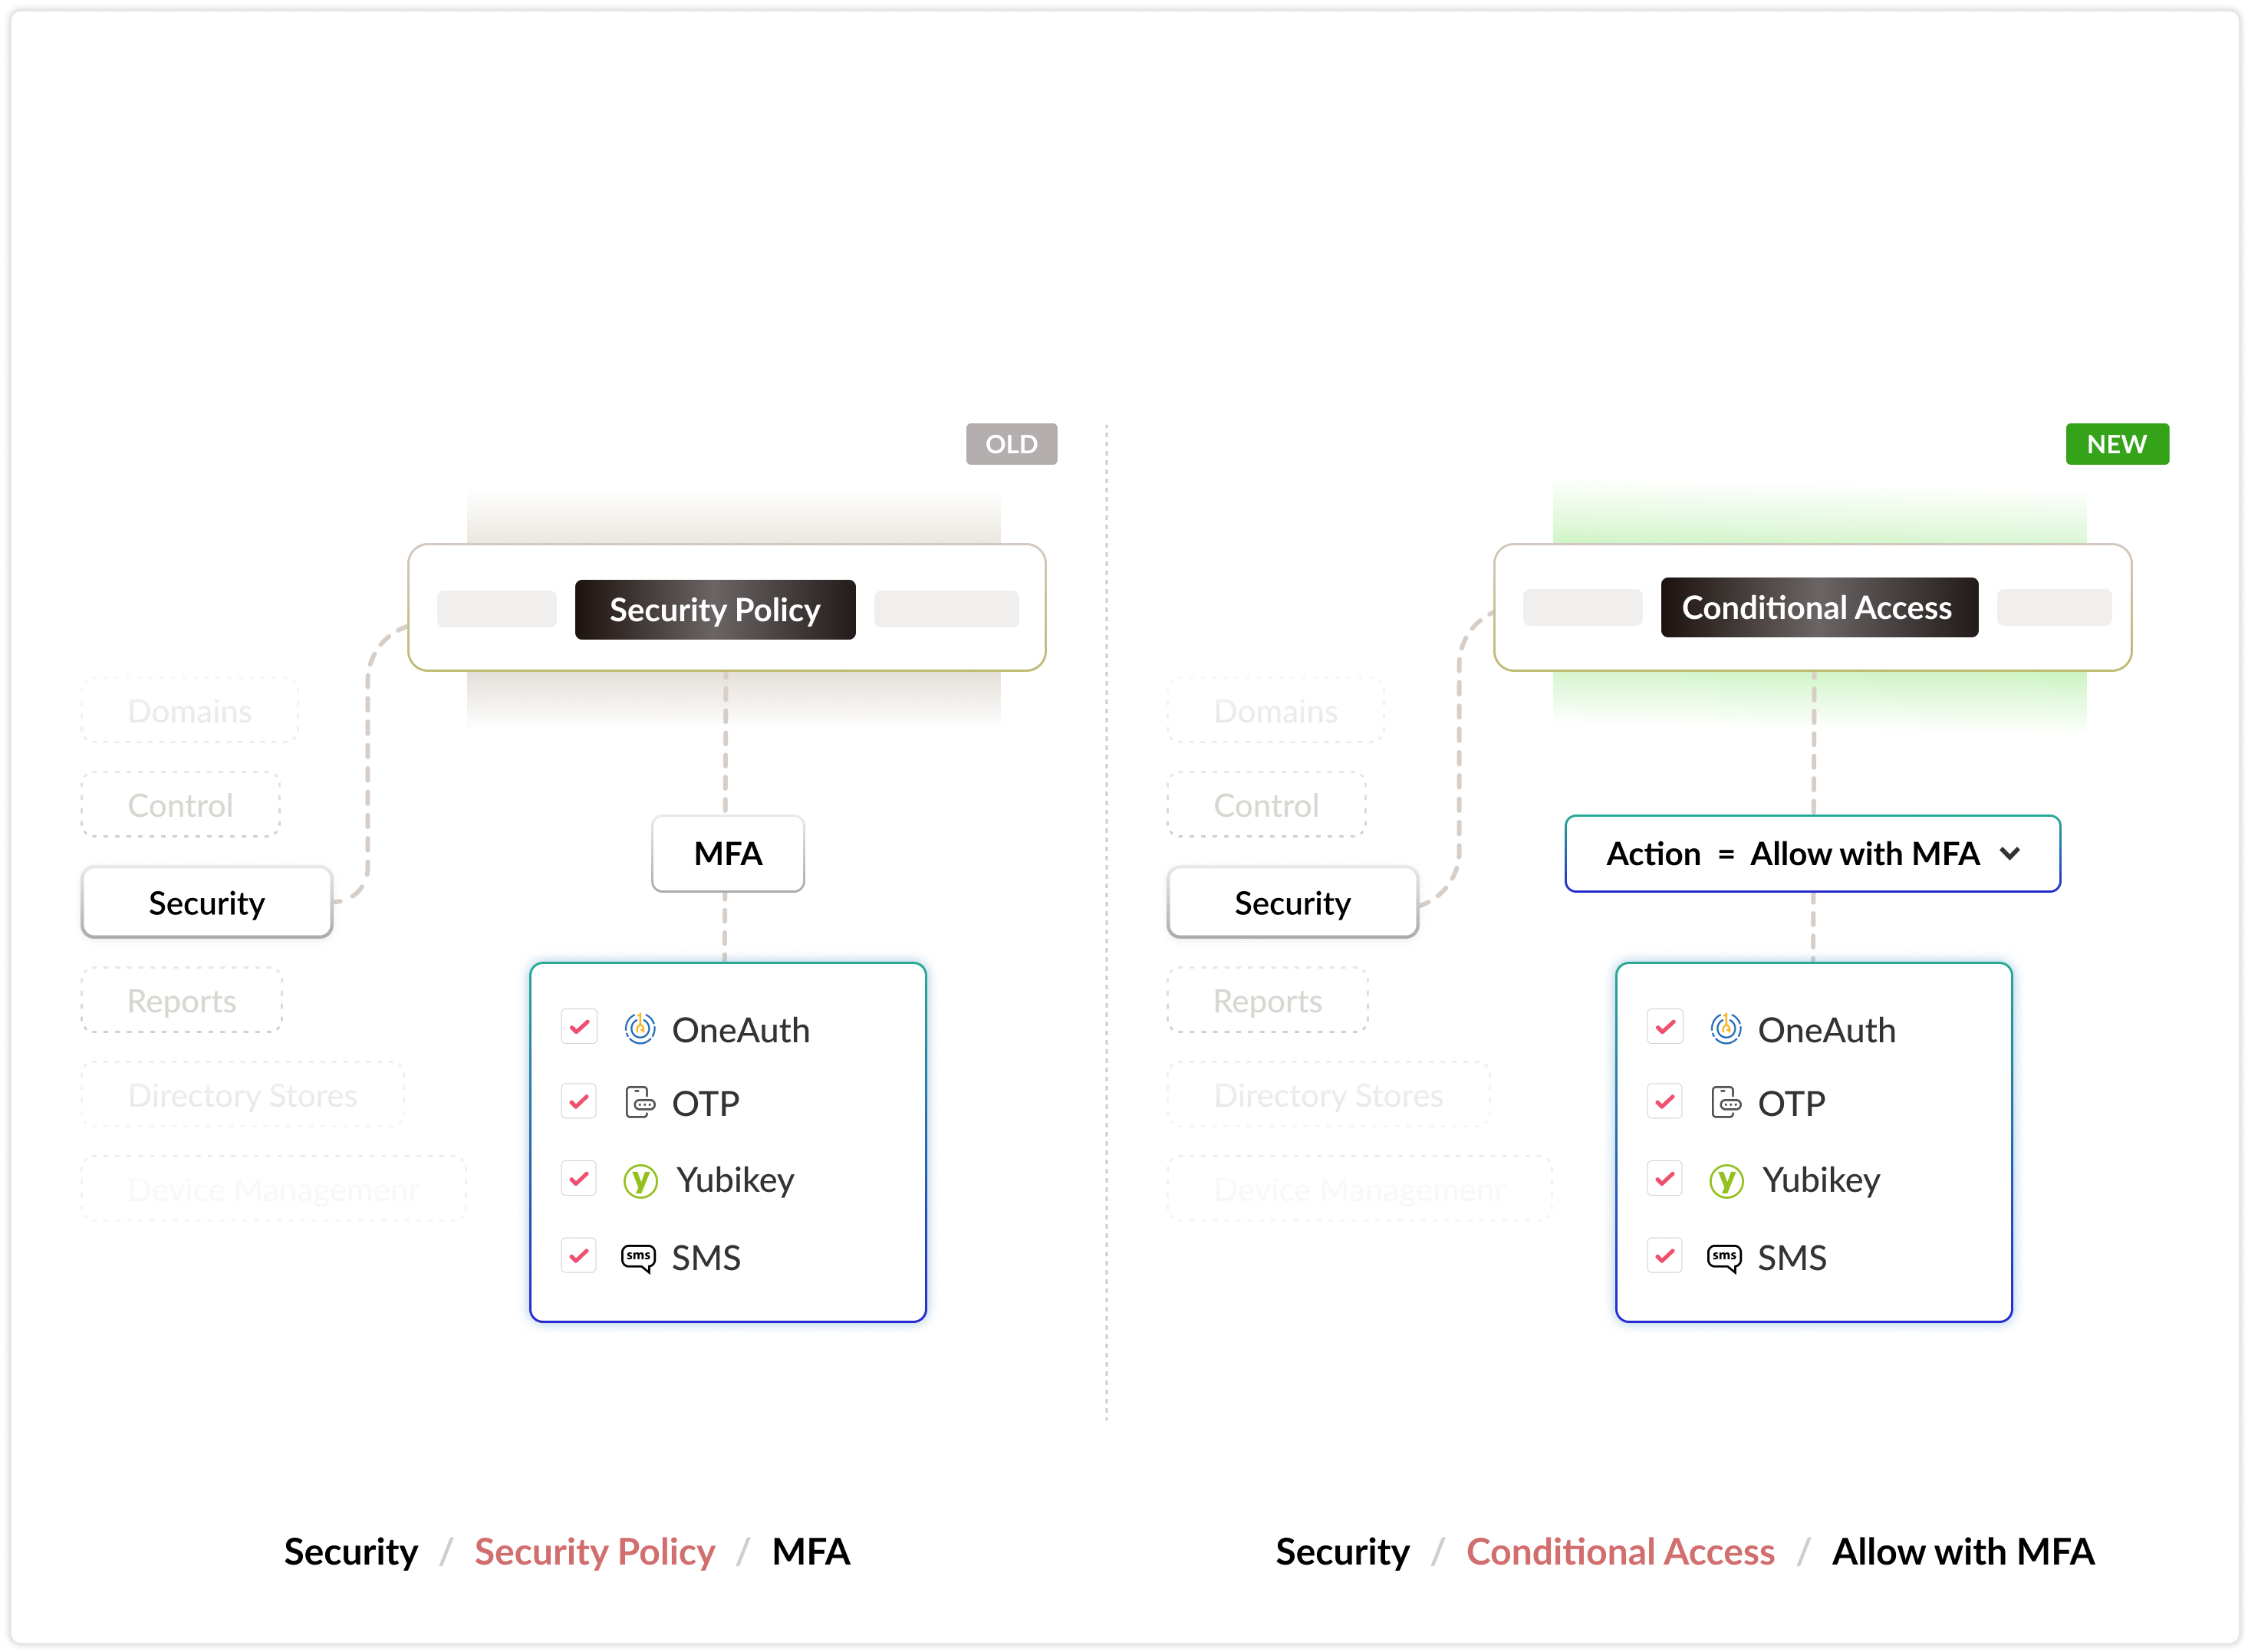The image size is (2248, 1652).
Task: Click the OTP device icon in the new panel
Action: coord(1726,1102)
